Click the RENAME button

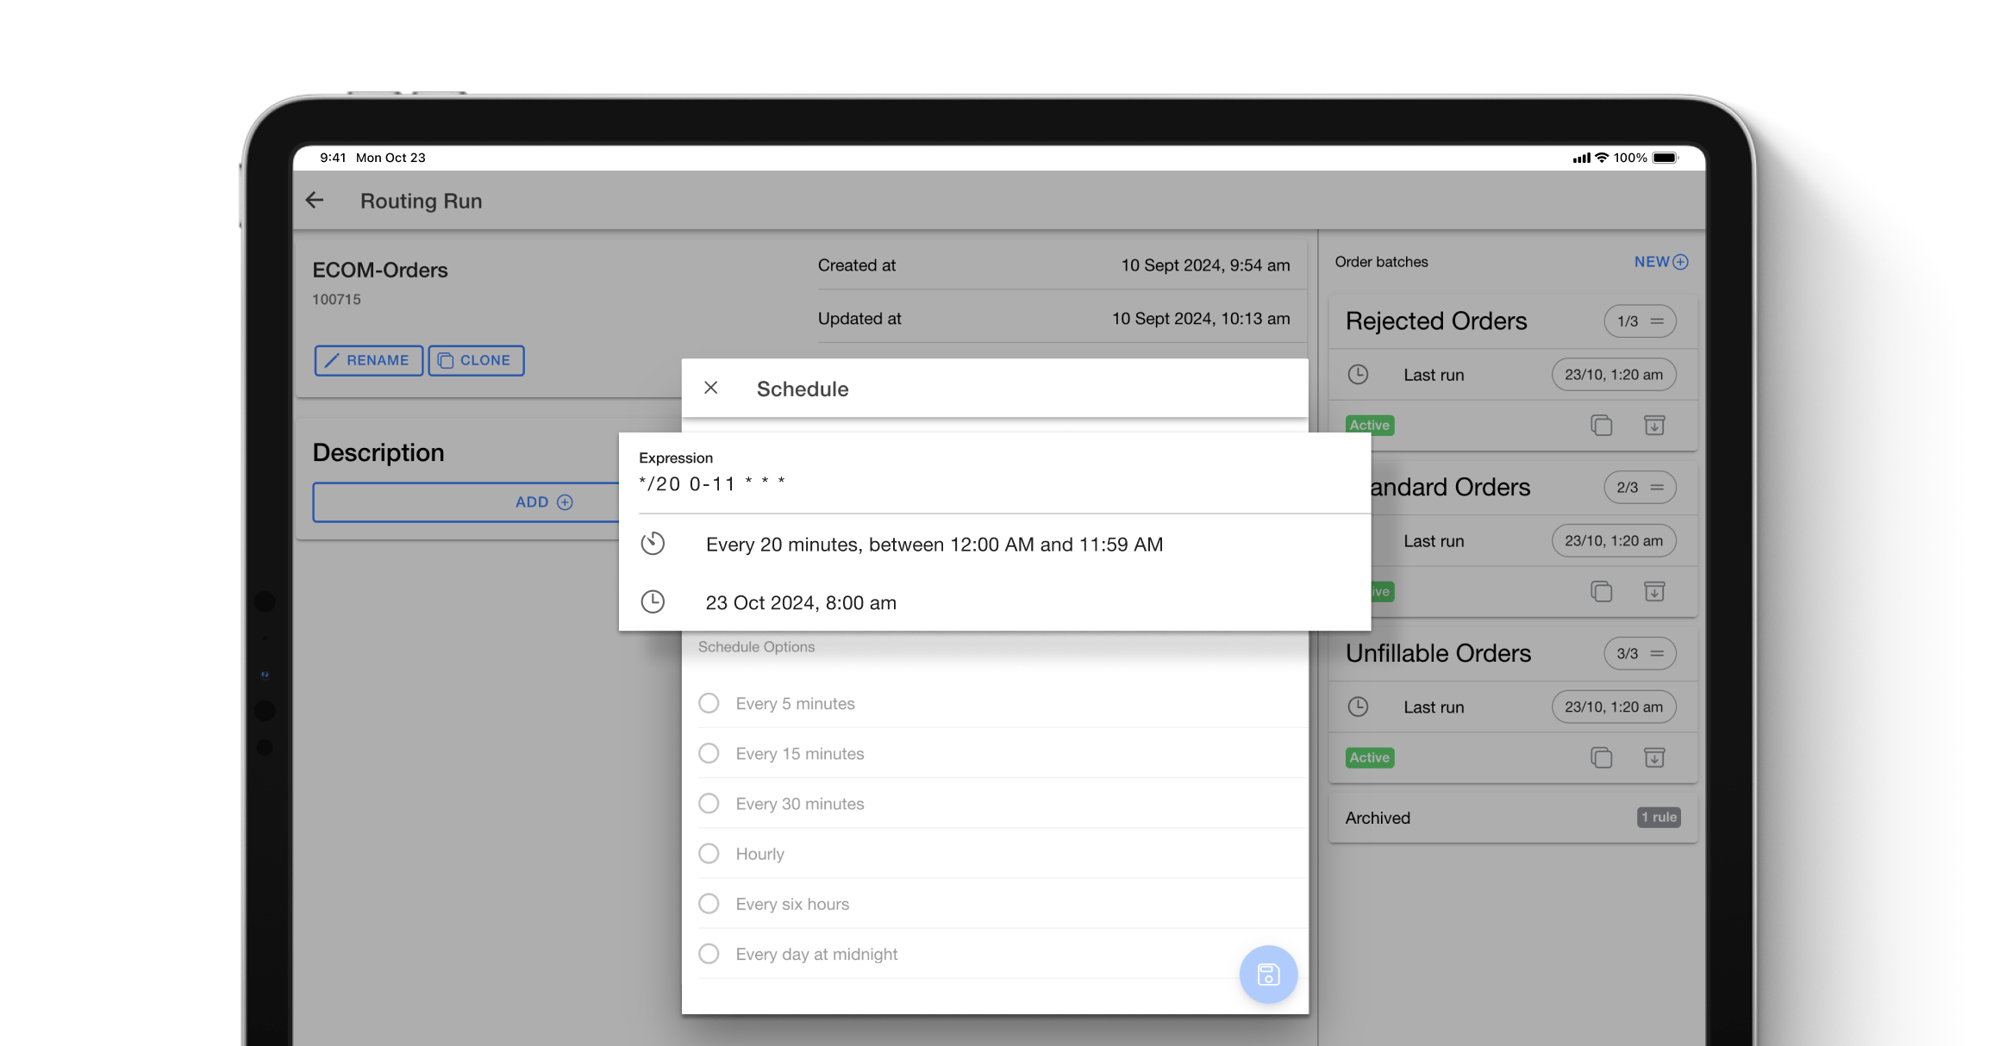click(368, 360)
